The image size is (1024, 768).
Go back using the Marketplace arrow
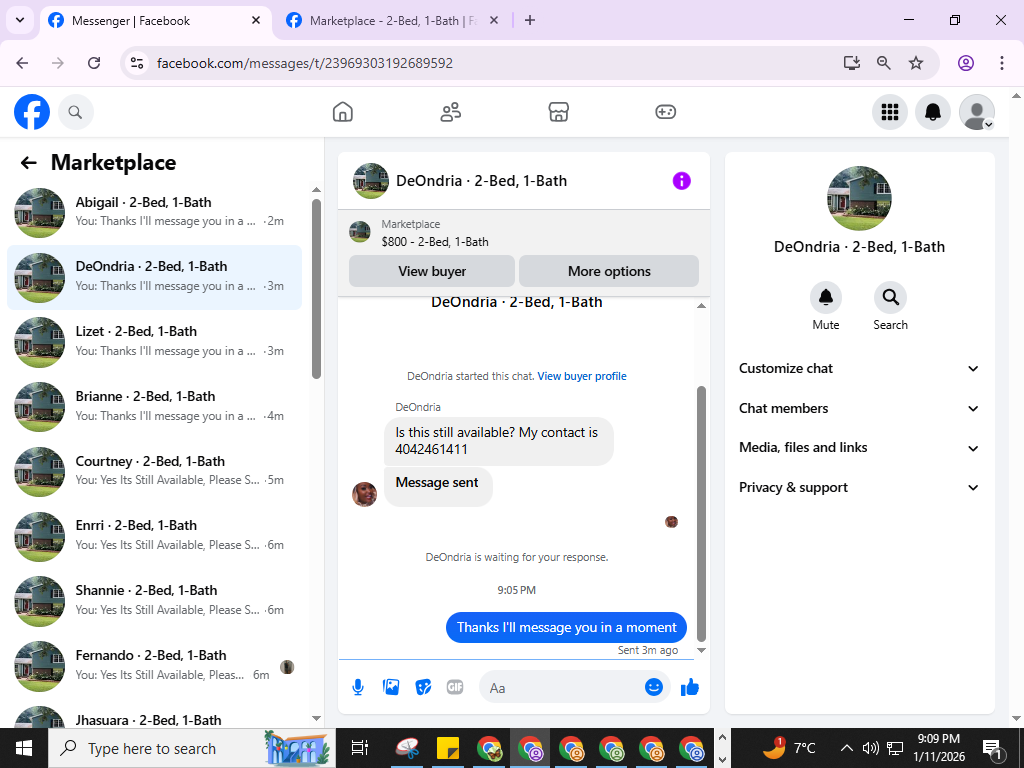(x=29, y=163)
